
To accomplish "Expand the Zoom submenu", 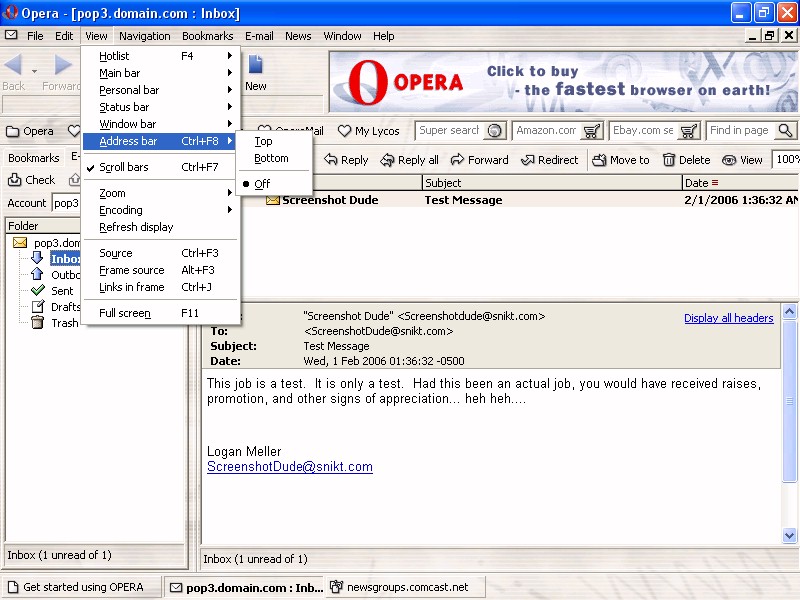I will click(x=112, y=193).
